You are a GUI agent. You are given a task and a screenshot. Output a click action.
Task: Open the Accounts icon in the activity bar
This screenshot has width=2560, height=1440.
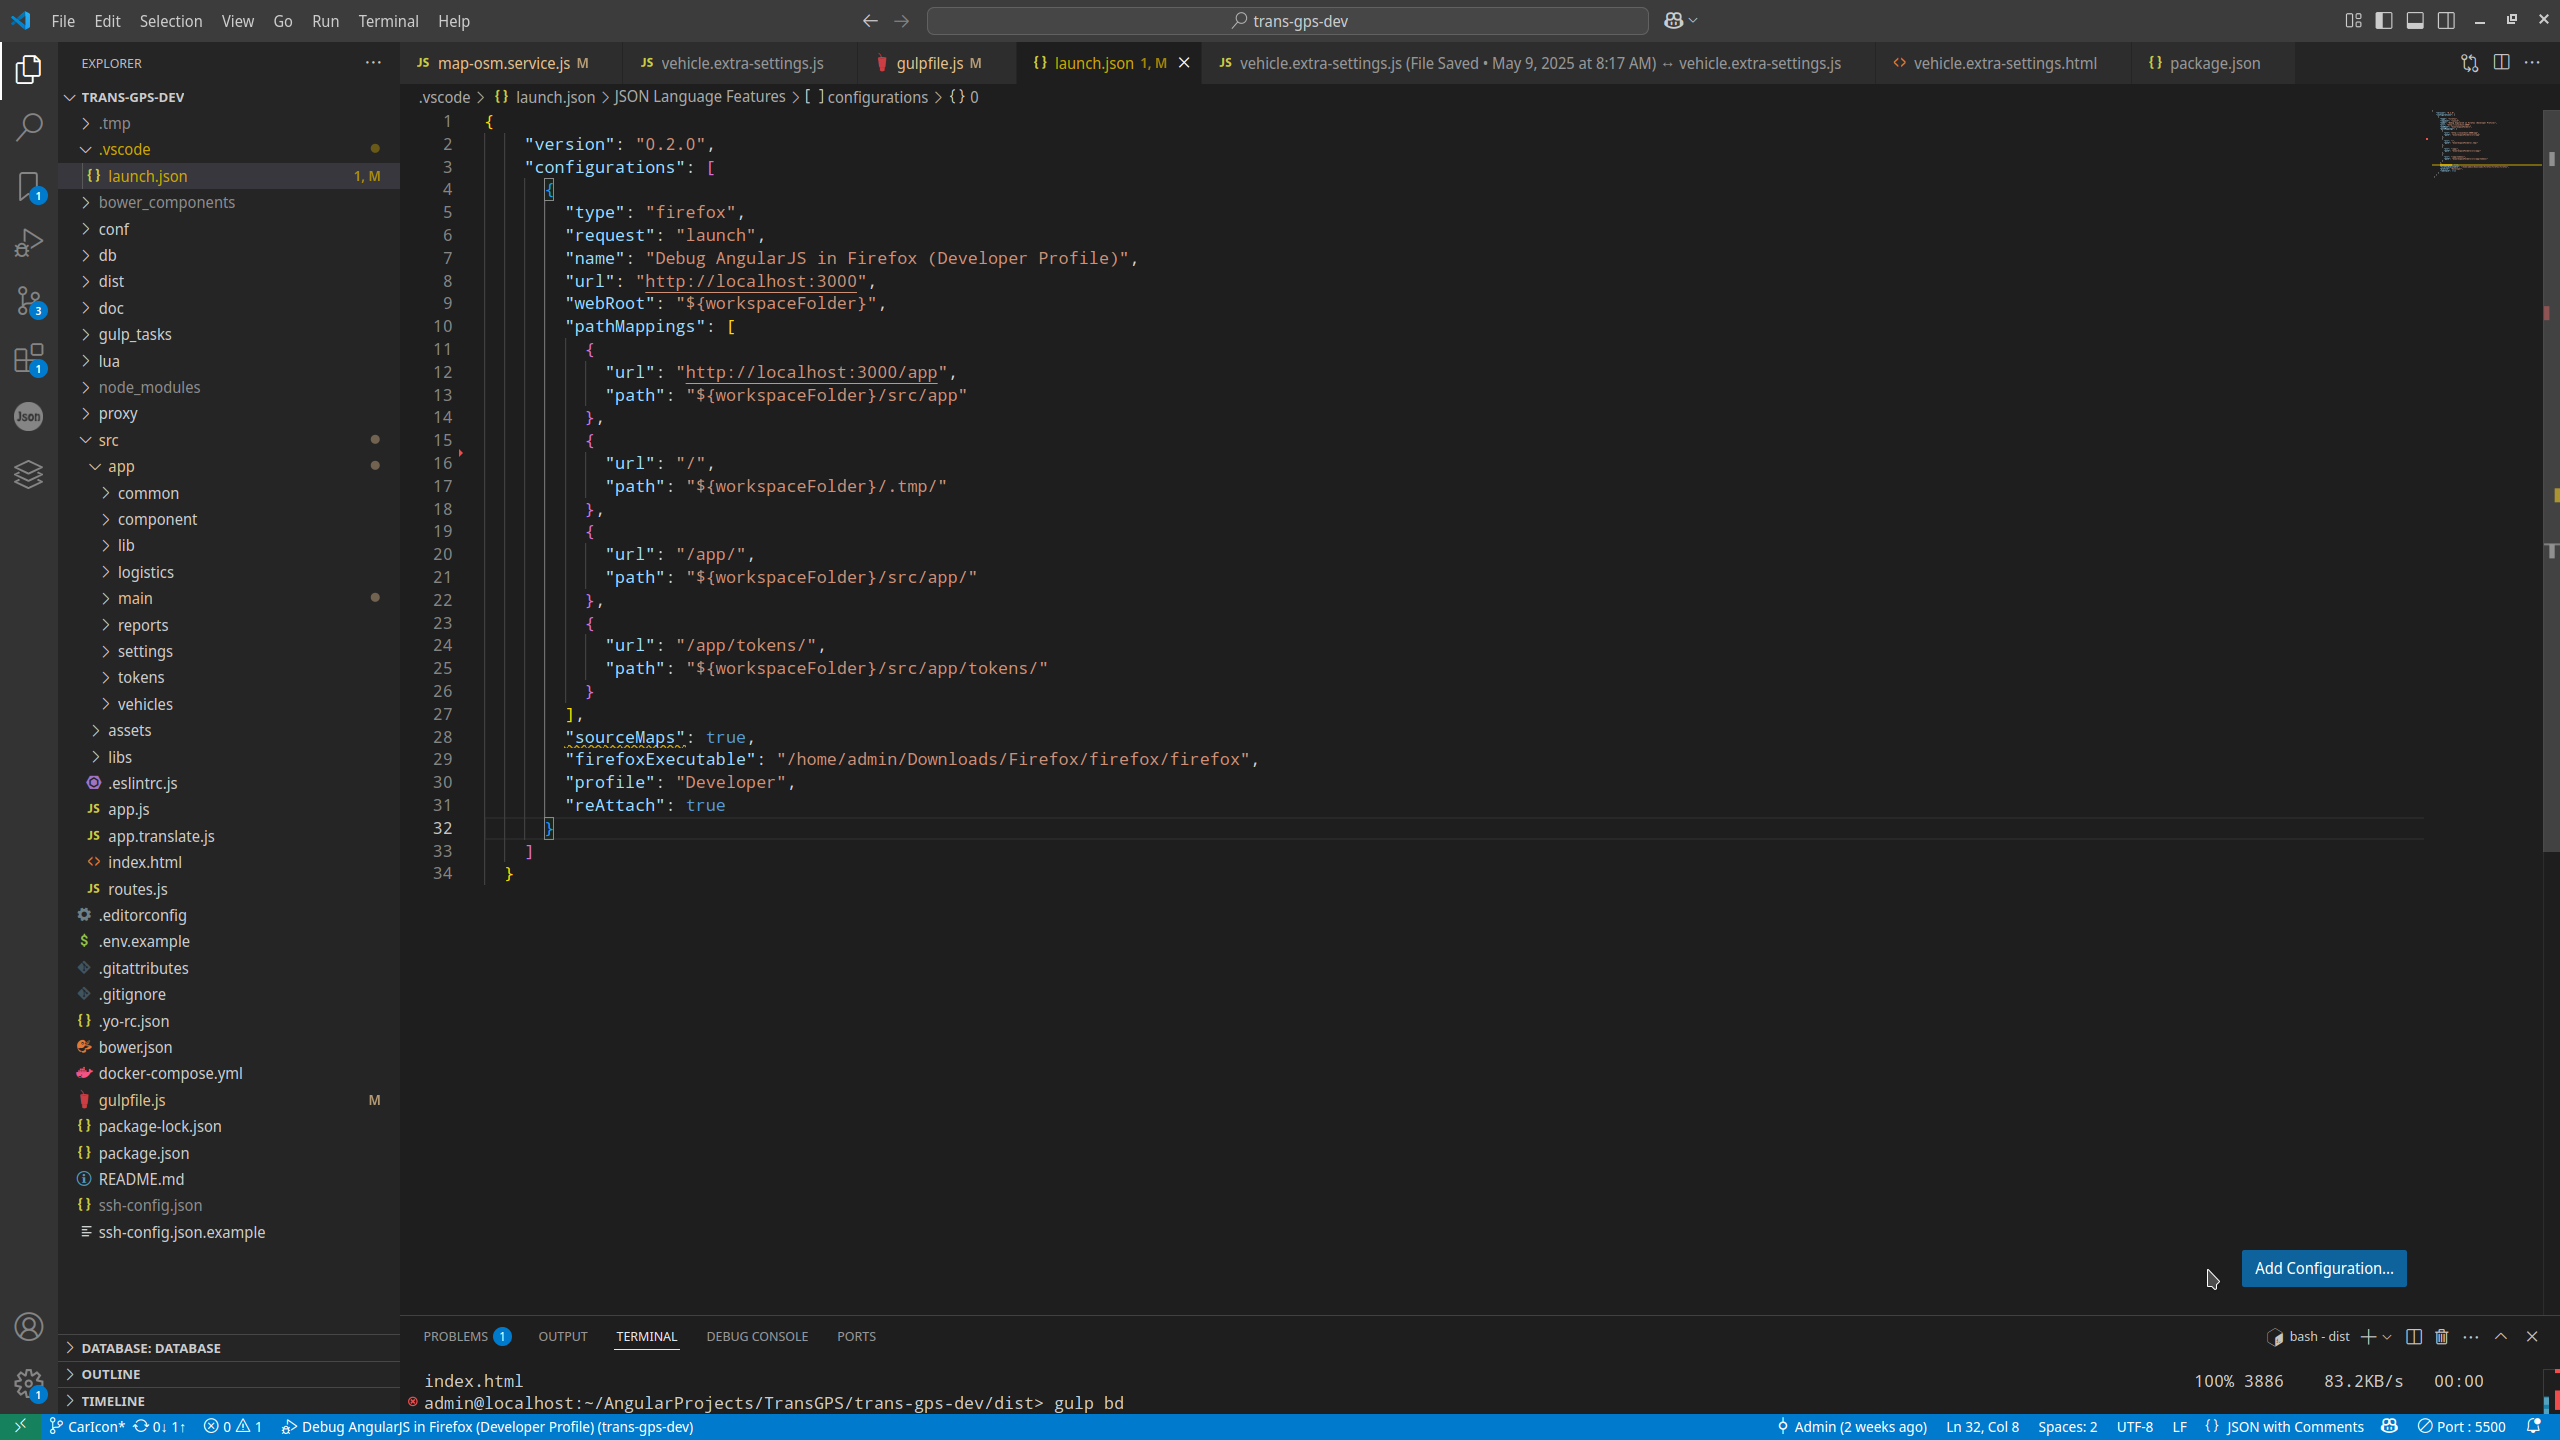(x=28, y=1326)
